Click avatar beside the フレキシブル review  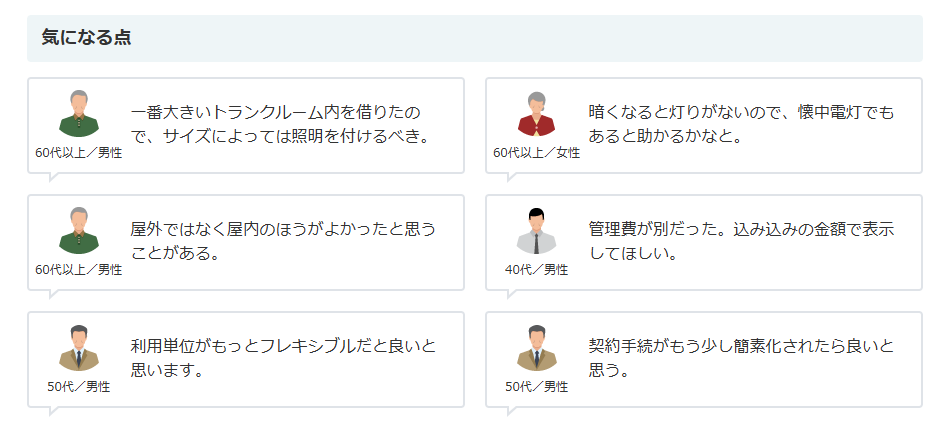pyautogui.click(x=79, y=348)
